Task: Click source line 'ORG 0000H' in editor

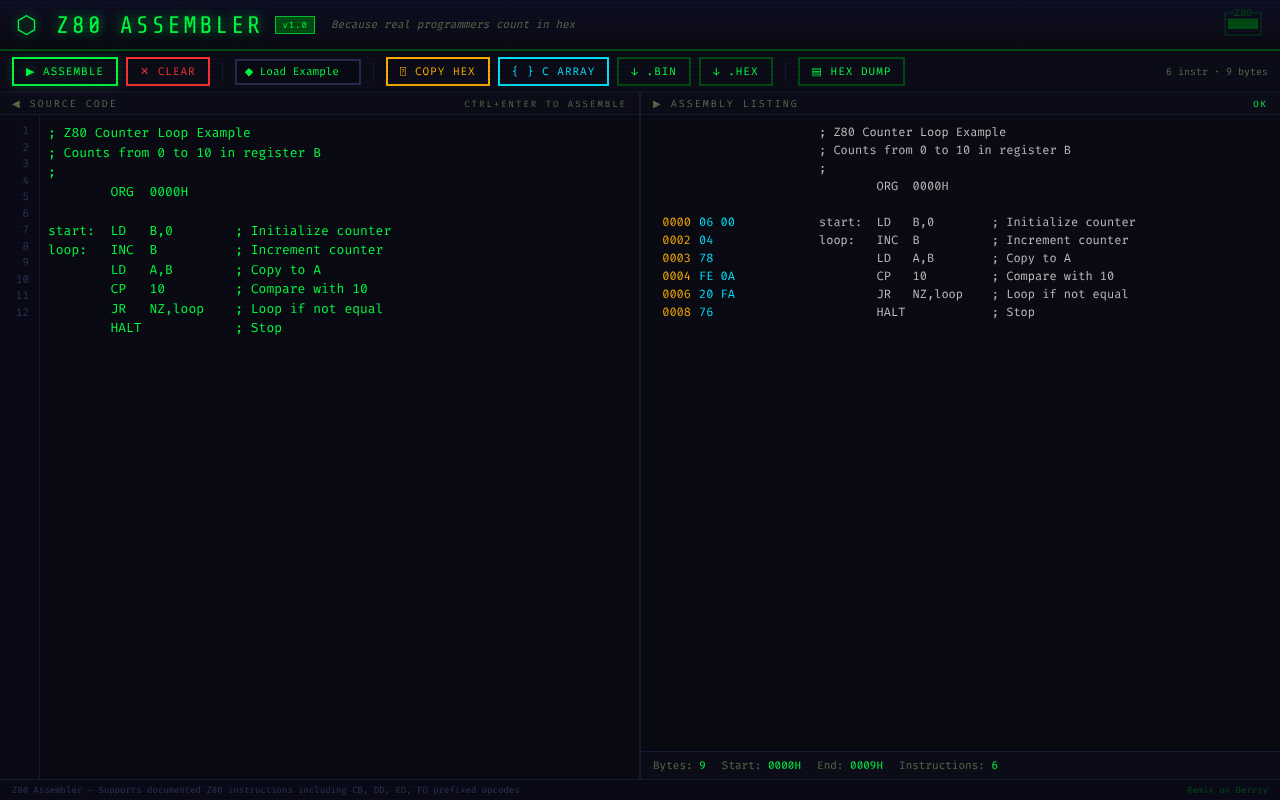Action: click(x=149, y=192)
